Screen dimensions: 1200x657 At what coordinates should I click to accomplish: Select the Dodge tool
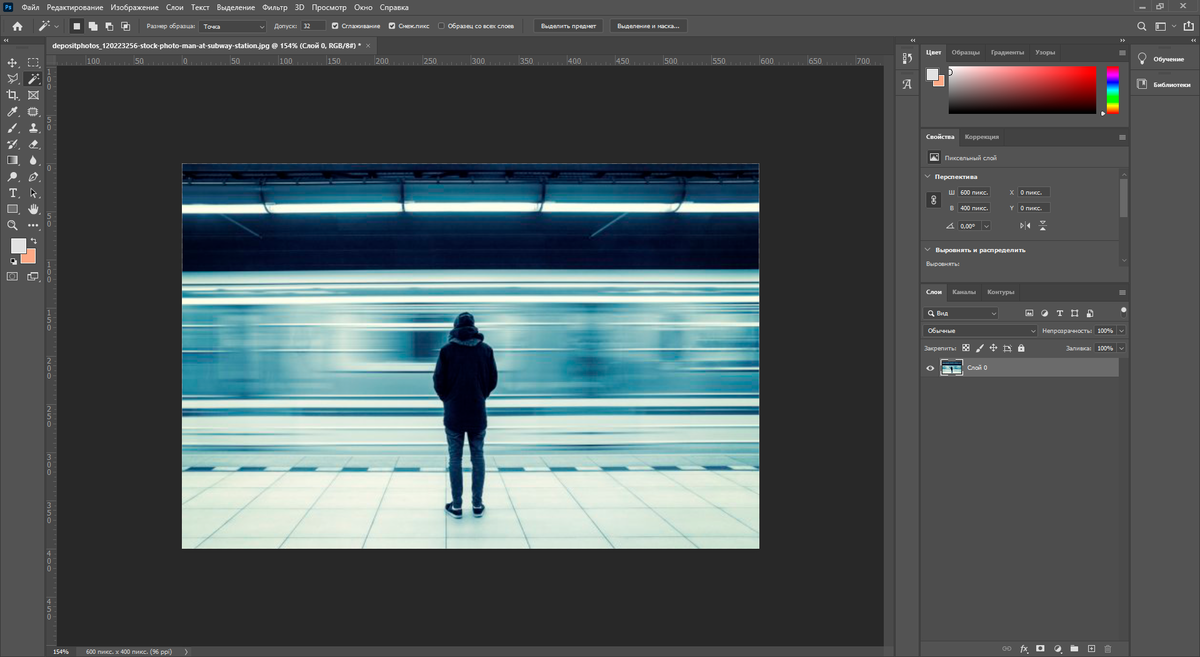point(13,177)
